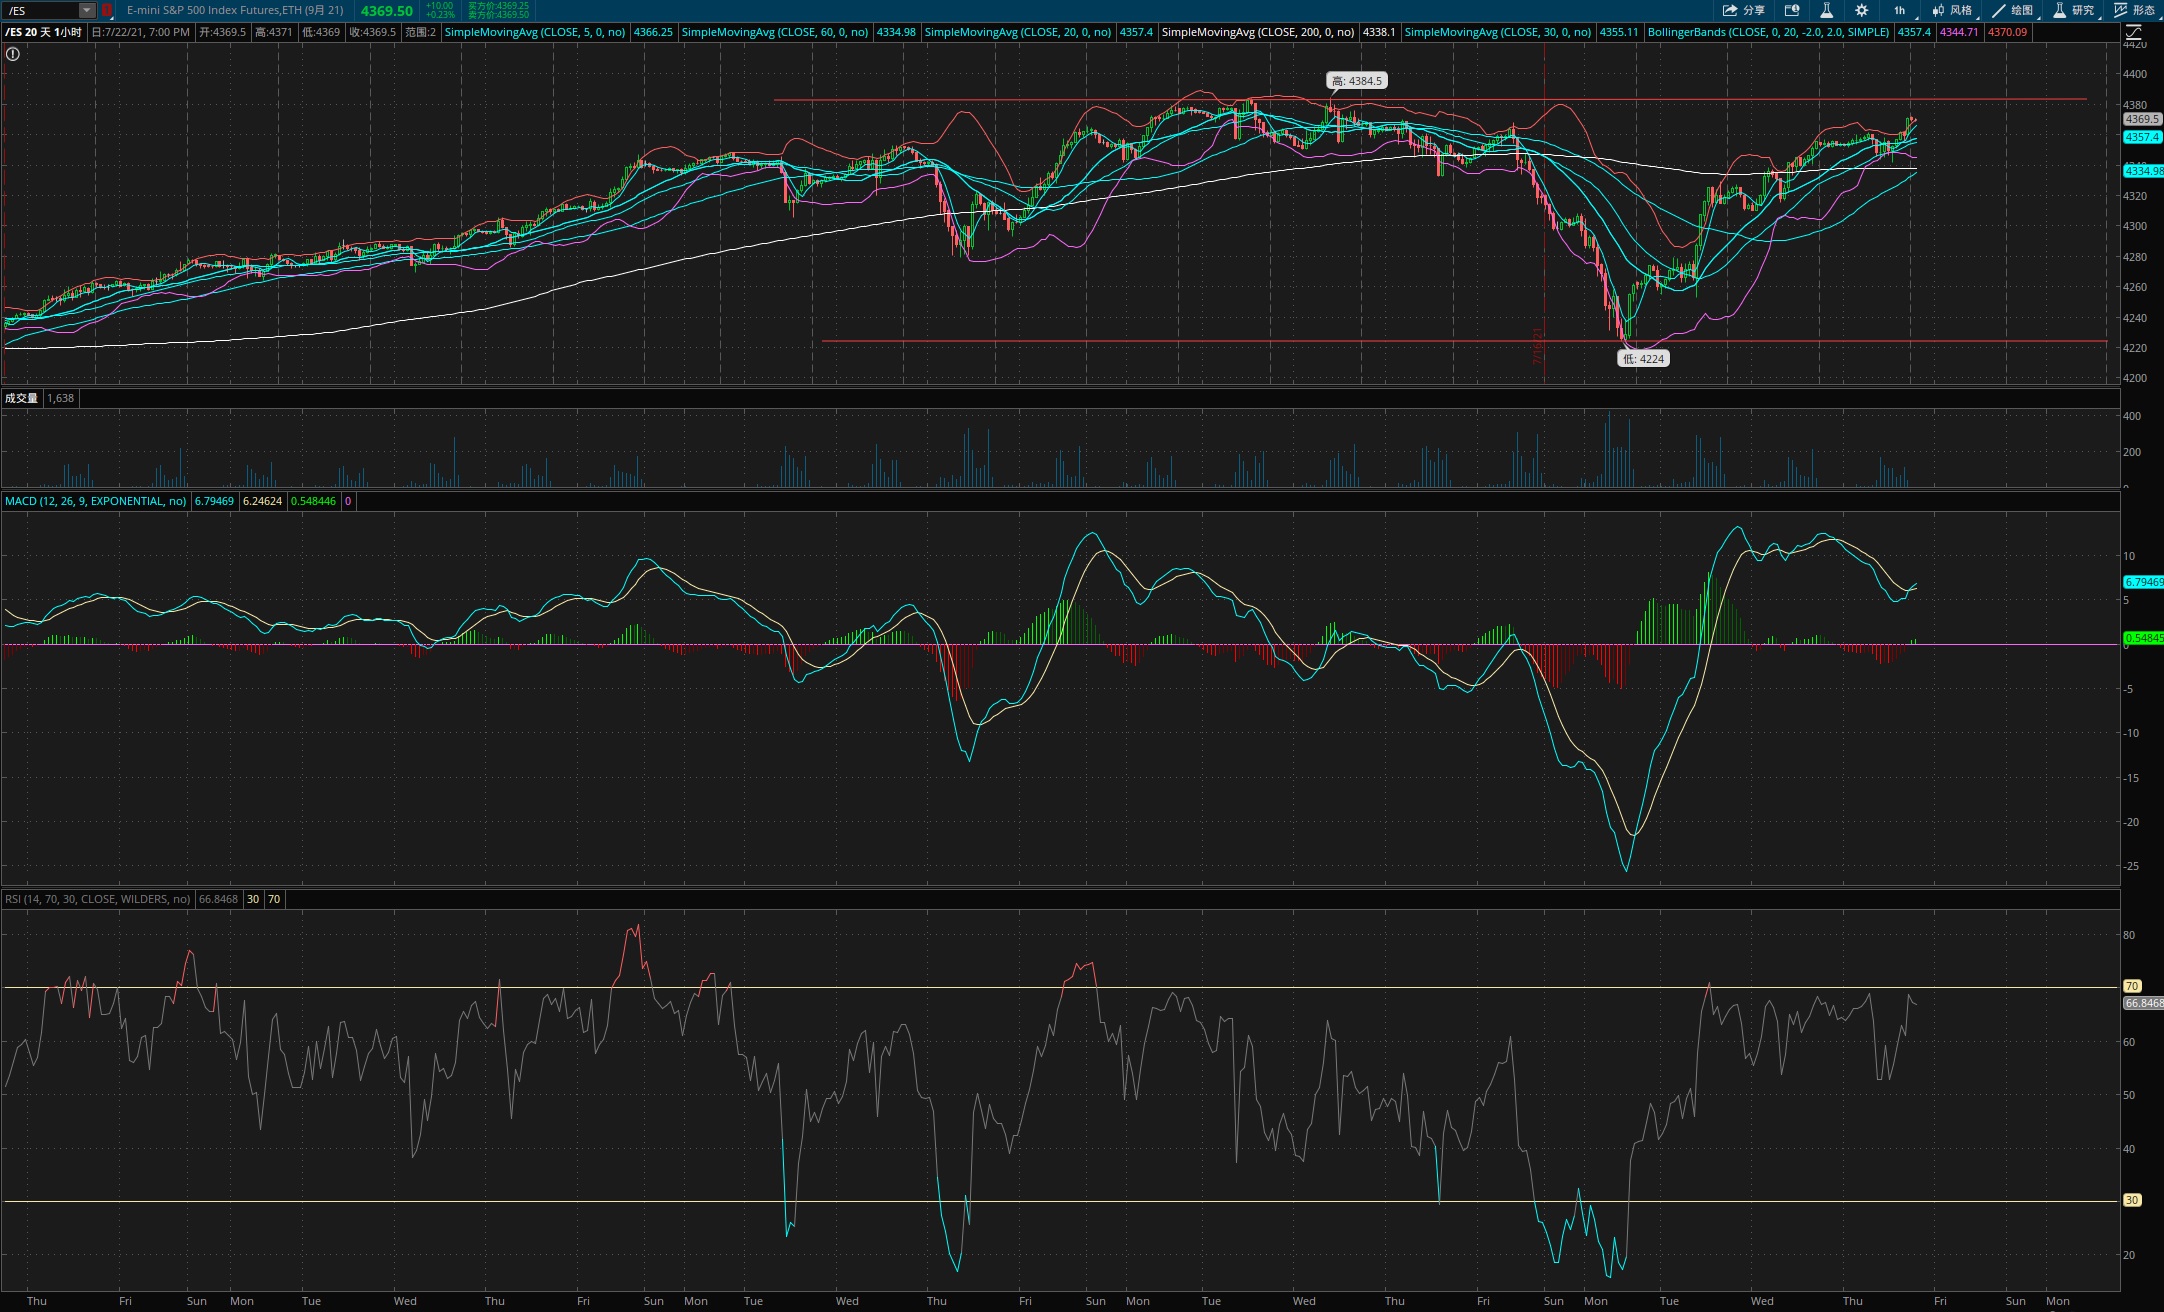Click the exclamation info icon on chart

(13, 54)
